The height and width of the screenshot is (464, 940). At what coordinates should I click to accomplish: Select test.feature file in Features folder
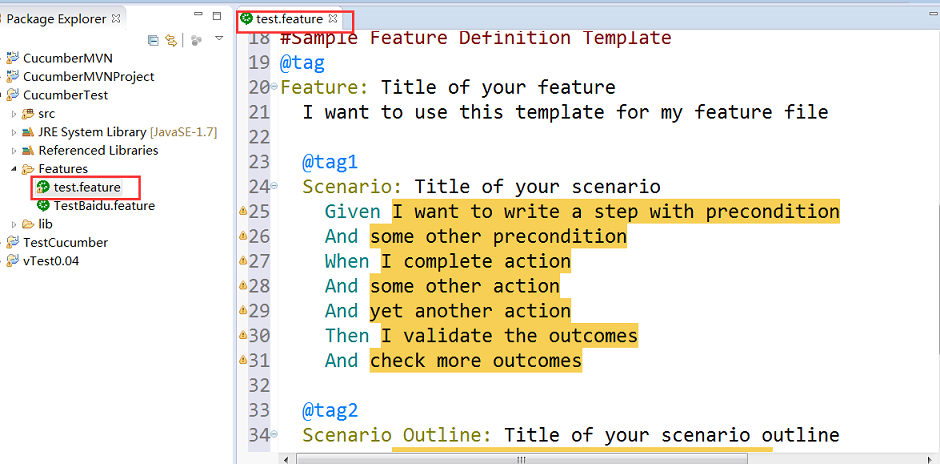tap(86, 187)
